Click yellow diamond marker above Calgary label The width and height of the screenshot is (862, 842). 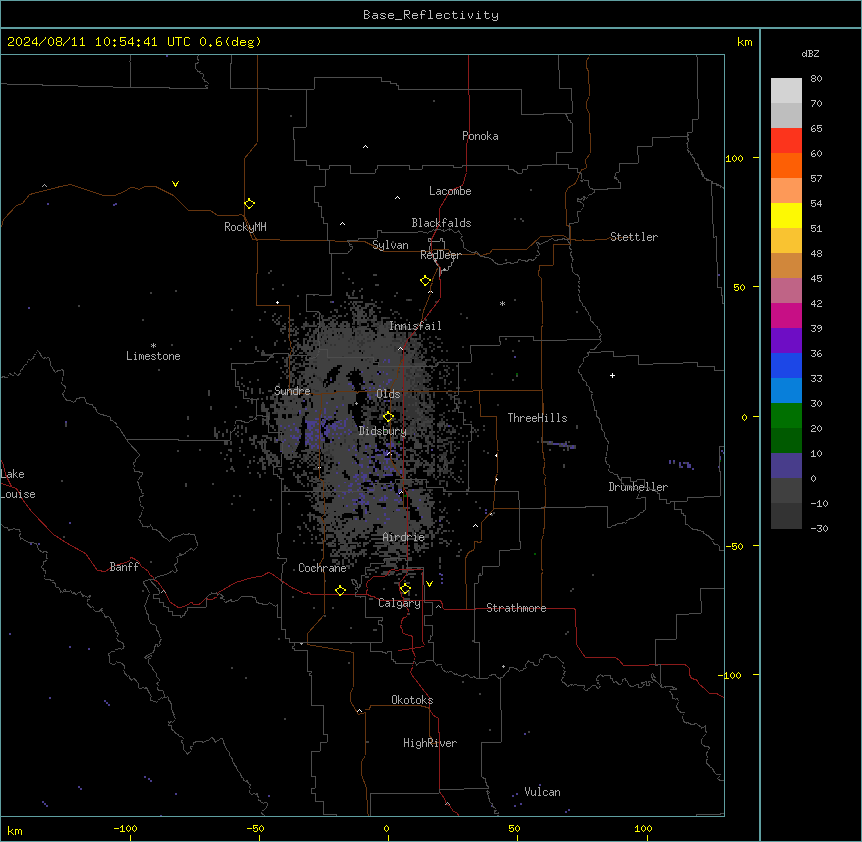tap(405, 589)
